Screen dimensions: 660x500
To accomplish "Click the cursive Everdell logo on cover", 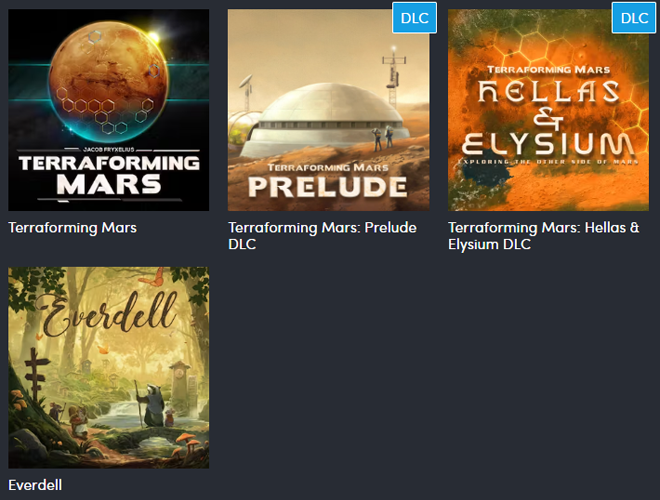I will (109, 315).
